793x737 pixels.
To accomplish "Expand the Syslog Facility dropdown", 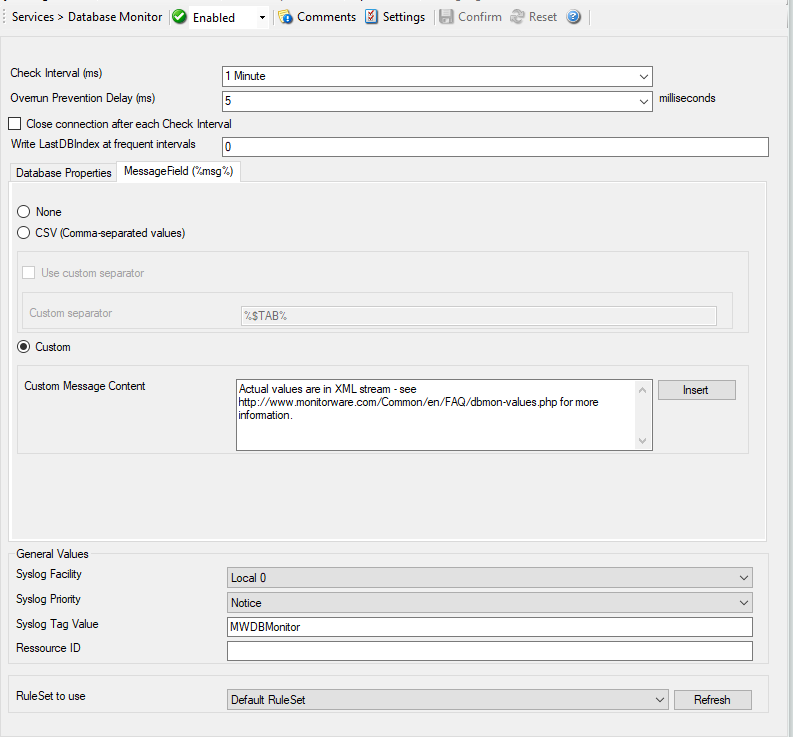I will [x=742, y=578].
